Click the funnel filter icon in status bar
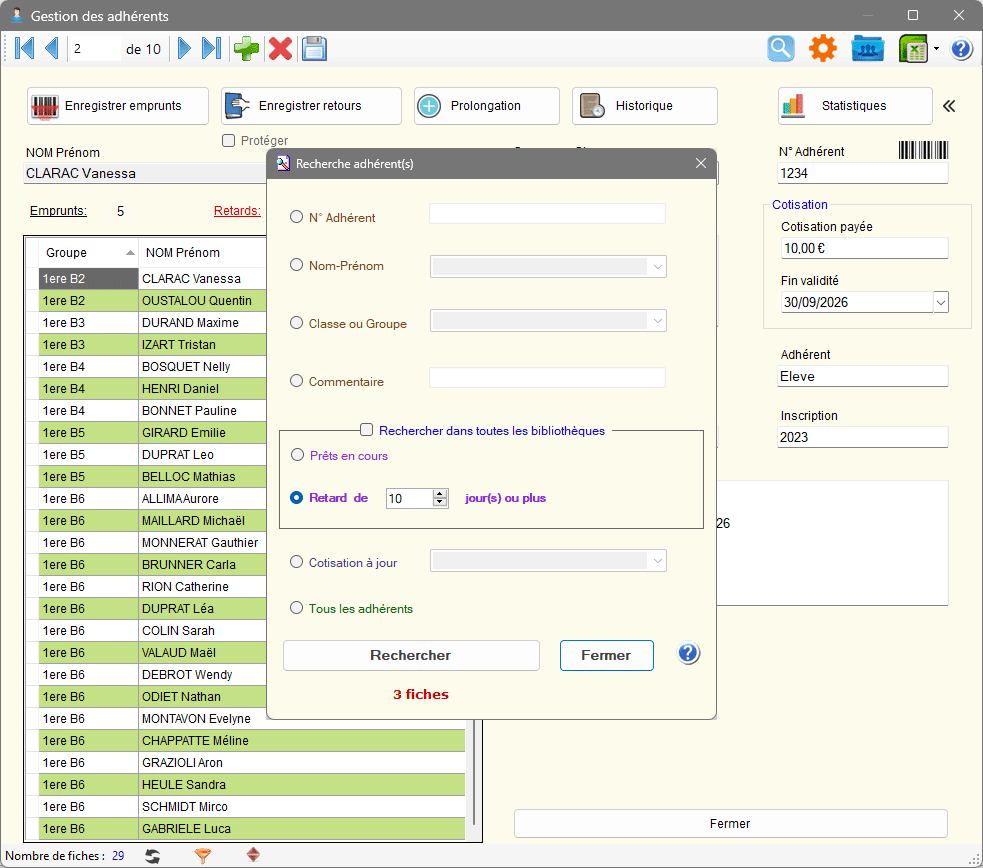Screen dimensions: 983x868 202,855
